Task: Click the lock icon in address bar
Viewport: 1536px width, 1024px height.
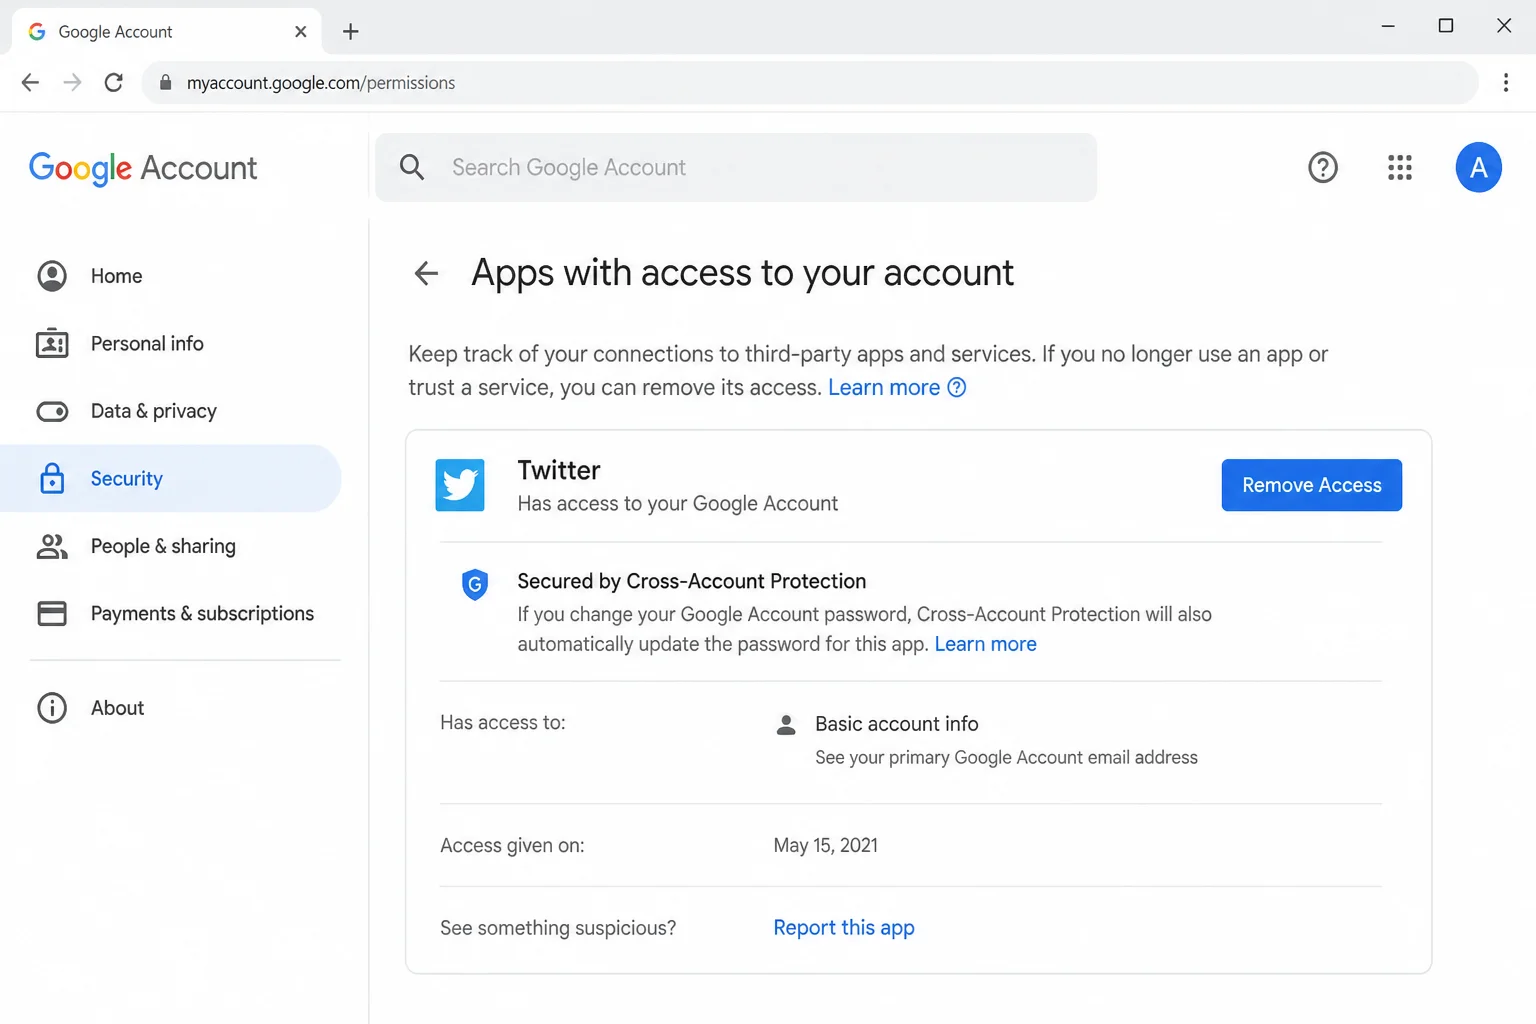Action: [166, 82]
